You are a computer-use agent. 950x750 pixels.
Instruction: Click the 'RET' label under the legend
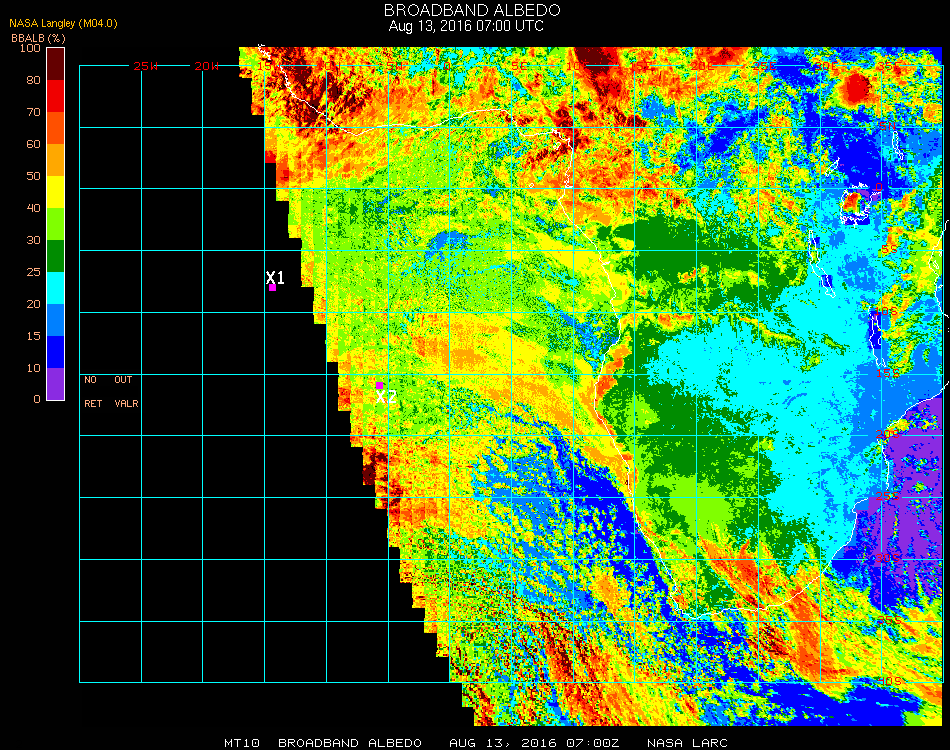pyautogui.click(x=93, y=403)
